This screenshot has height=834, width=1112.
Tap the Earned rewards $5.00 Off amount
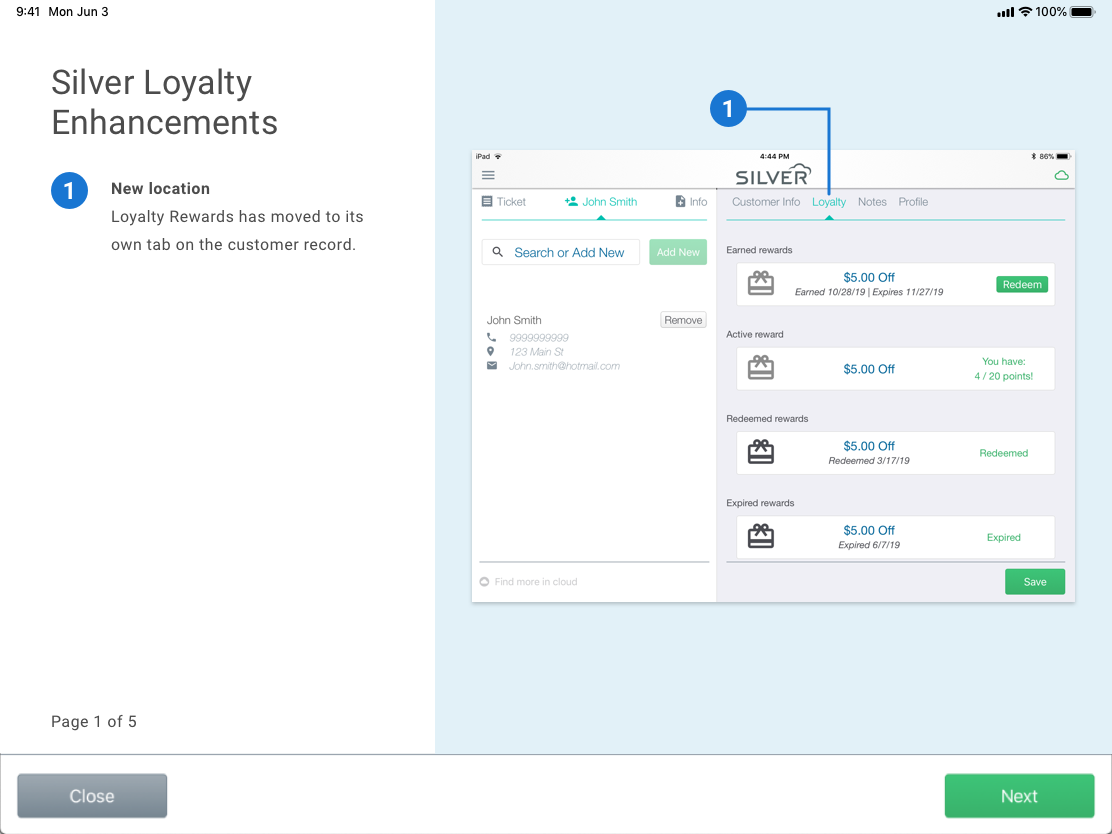(869, 277)
